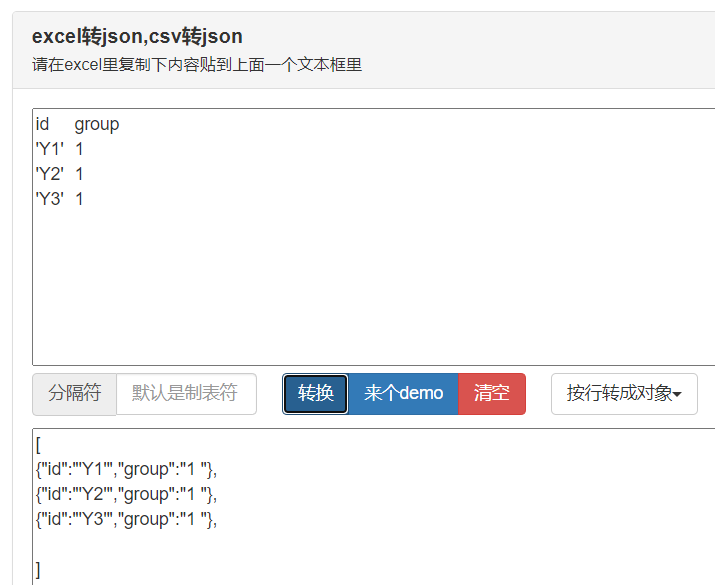Image resolution: width=715 pixels, height=585 pixels.
Task: Focus the 默认是制表符 delimiter field
Action: pos(186,394)
